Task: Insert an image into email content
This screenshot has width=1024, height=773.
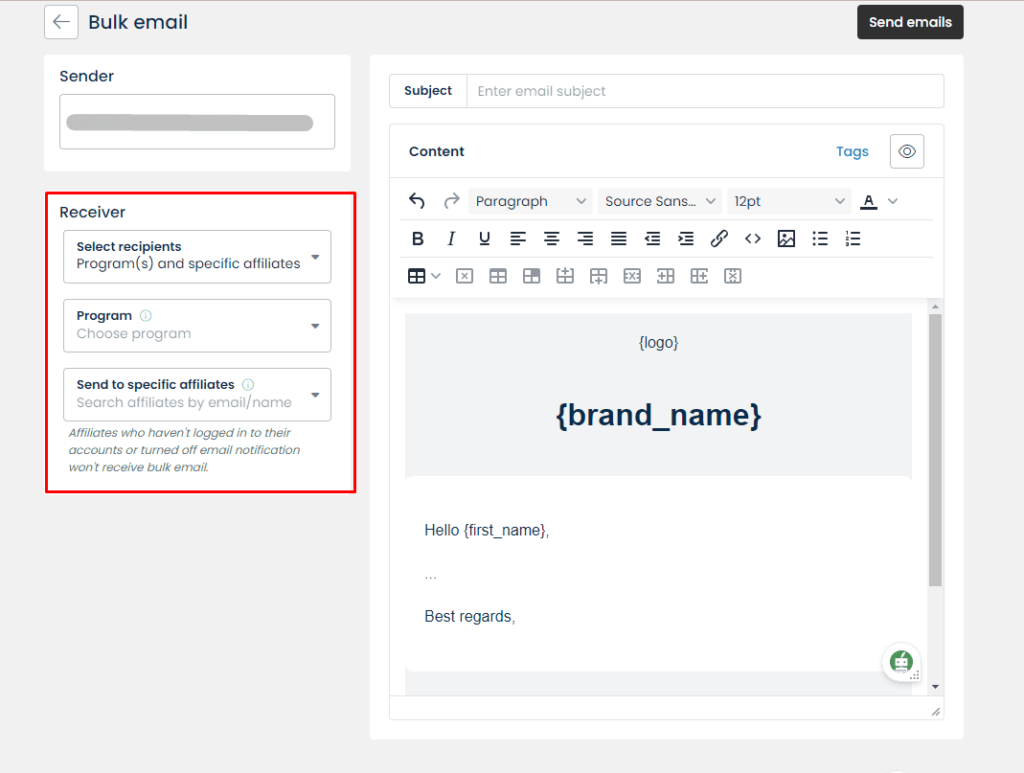Action: (x=786, y=239)
